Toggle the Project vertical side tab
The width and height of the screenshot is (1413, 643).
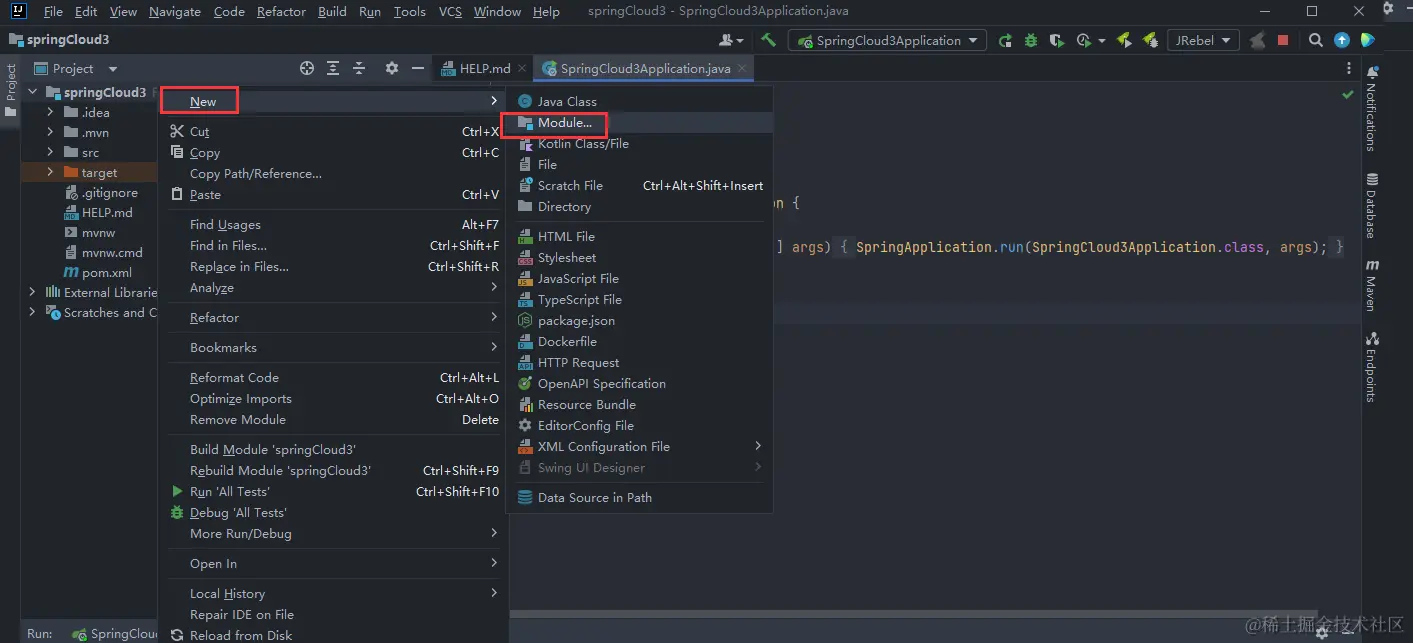[x=11, y=90]
